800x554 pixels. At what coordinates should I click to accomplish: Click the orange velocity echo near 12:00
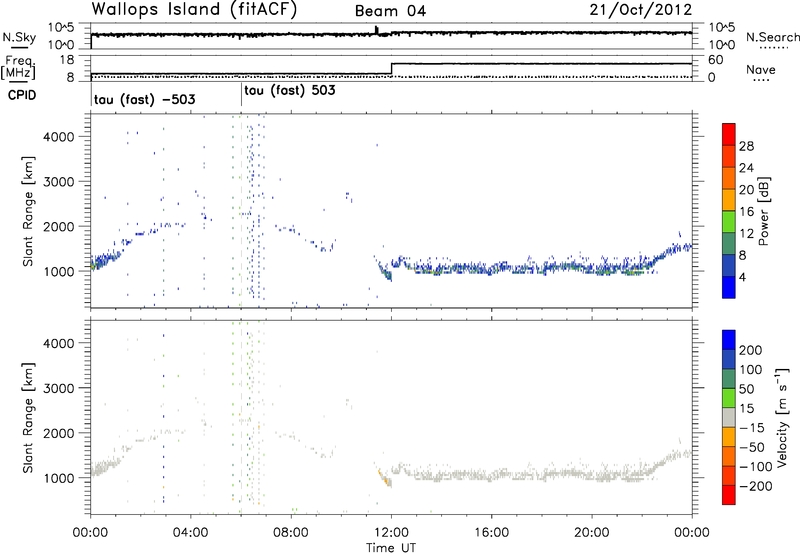click(386, 481)
